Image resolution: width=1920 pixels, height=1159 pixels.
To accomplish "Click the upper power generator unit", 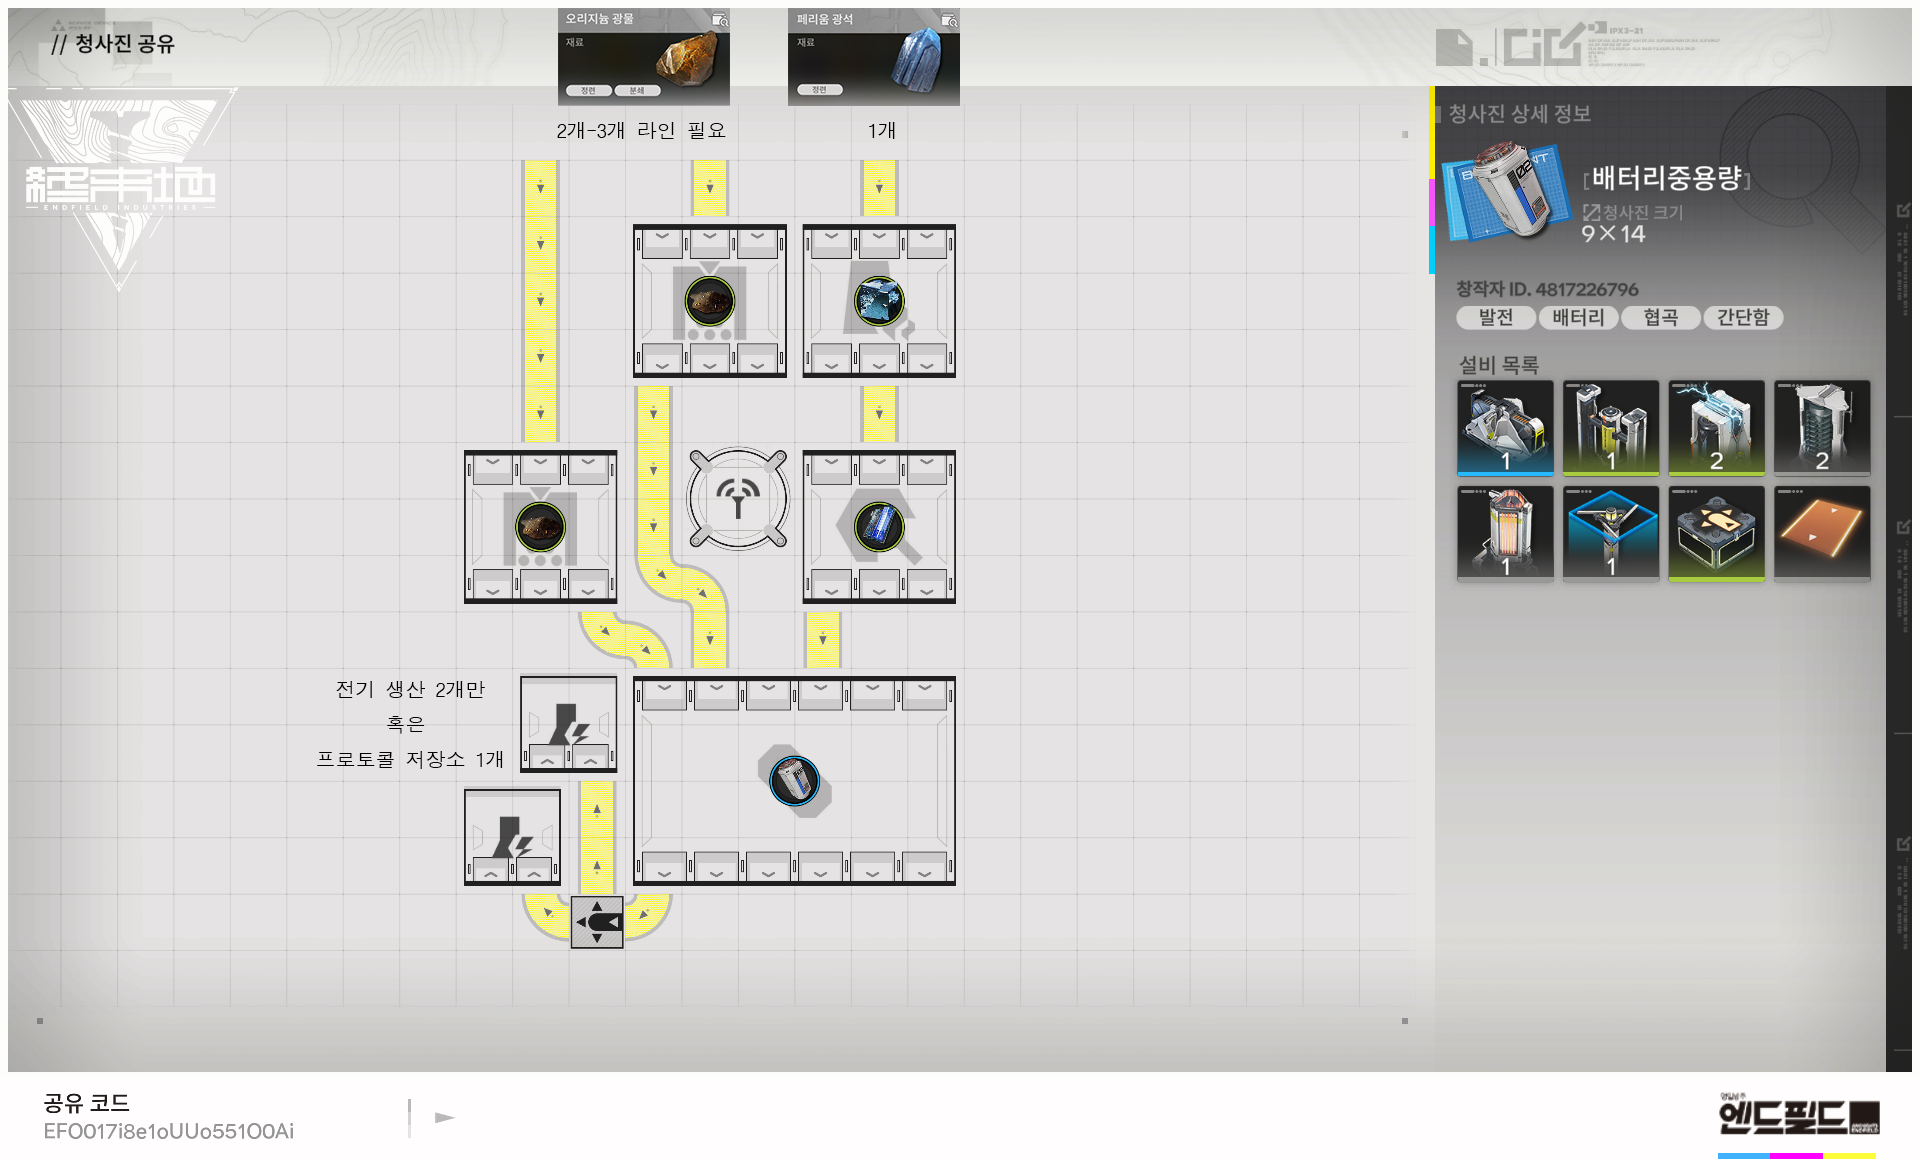I will 568,724.
